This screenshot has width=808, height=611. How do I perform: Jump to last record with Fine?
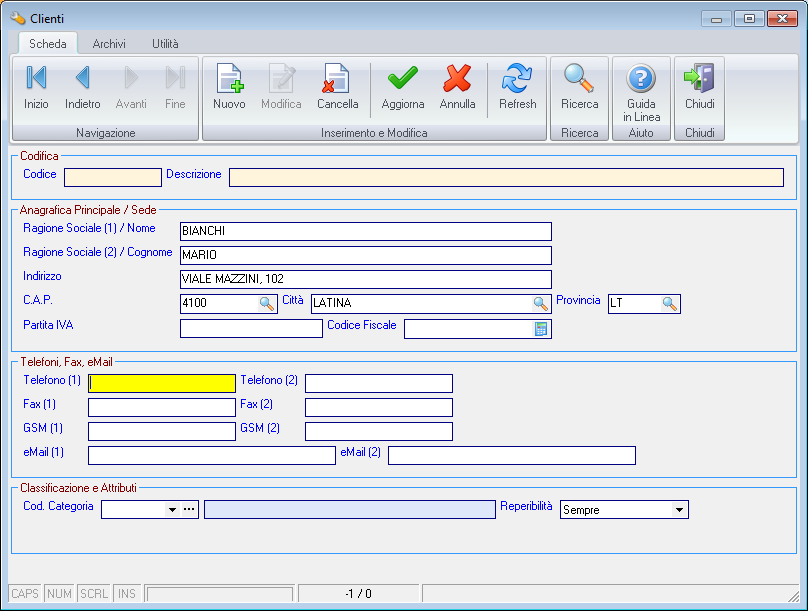pos(175,88)
